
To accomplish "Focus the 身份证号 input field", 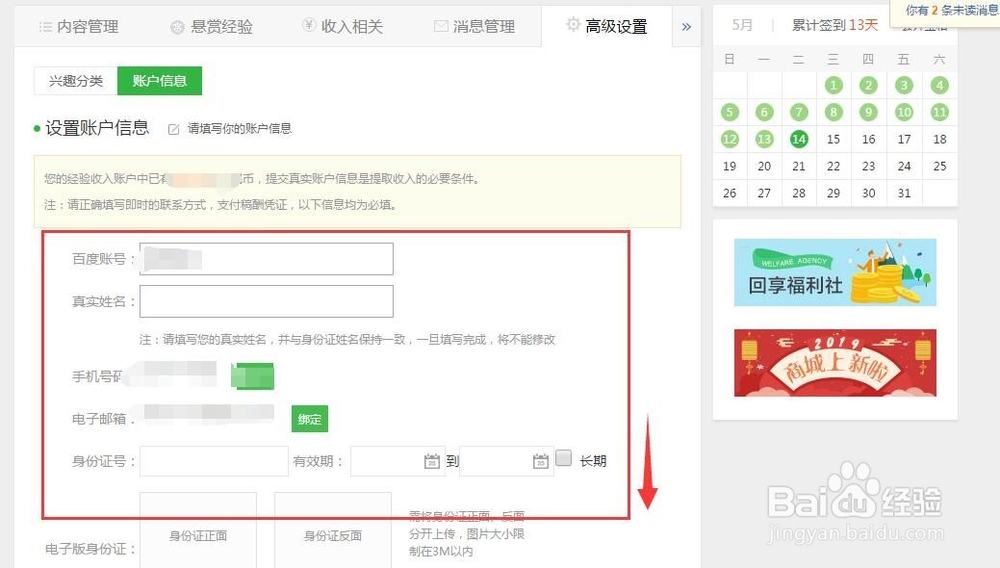I will click(x=214, y=461).
